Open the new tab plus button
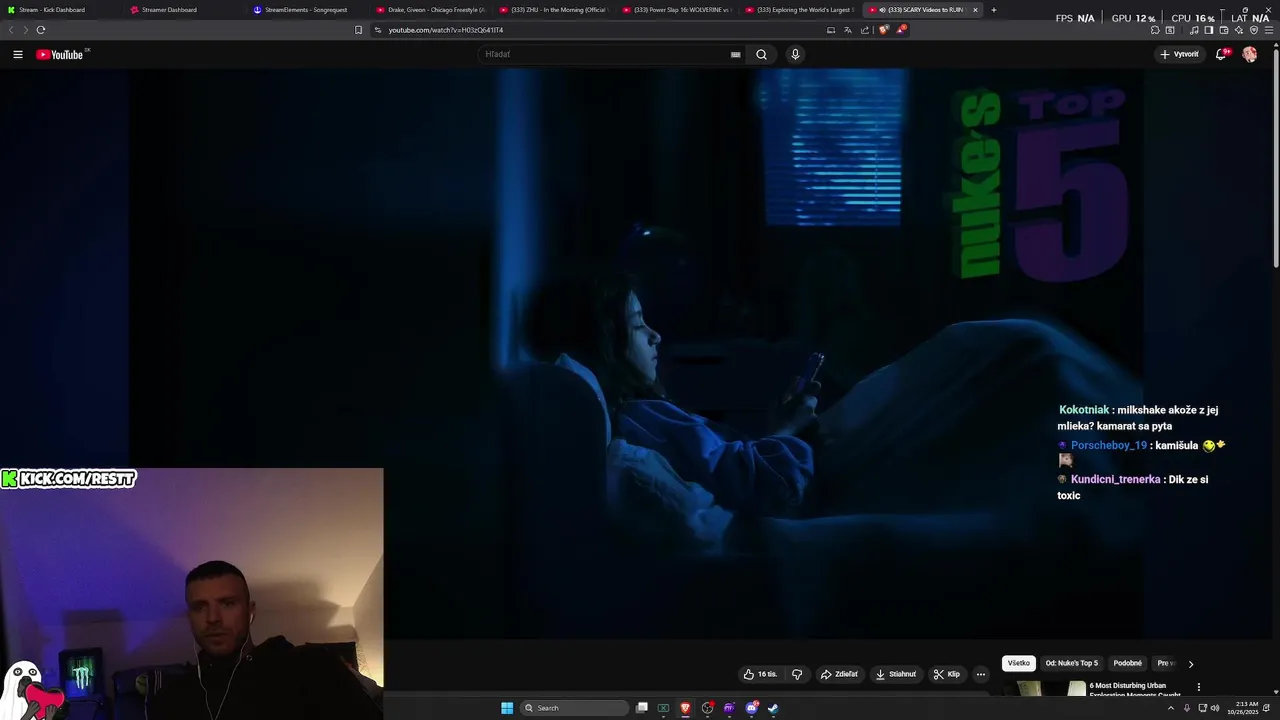This screenshot has width=1280, height=720. [994, 10]
